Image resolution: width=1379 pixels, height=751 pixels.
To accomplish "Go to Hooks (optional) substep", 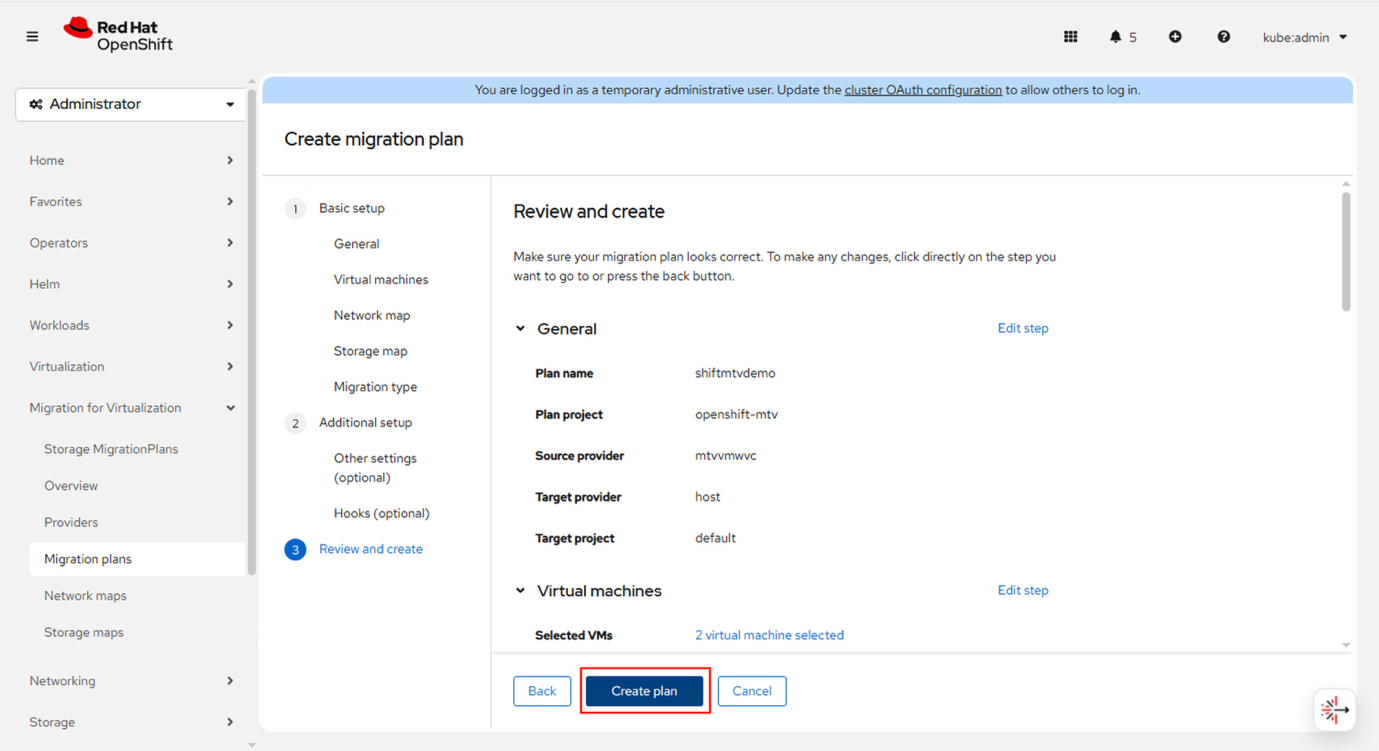I will (382, 513).
